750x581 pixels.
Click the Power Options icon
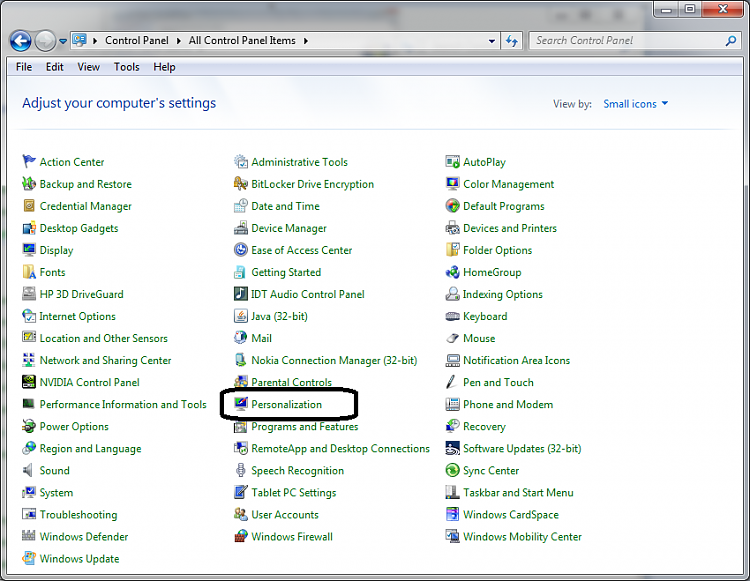click(29, 426)
